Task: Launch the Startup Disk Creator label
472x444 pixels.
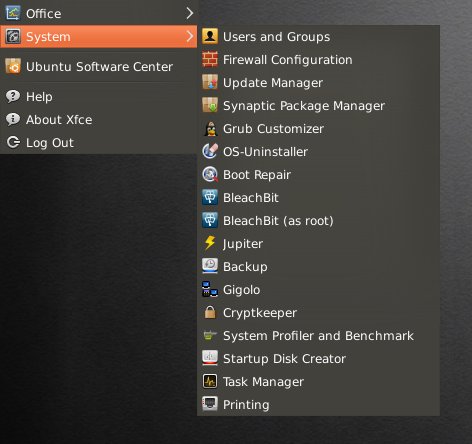Action: (284, 359)
